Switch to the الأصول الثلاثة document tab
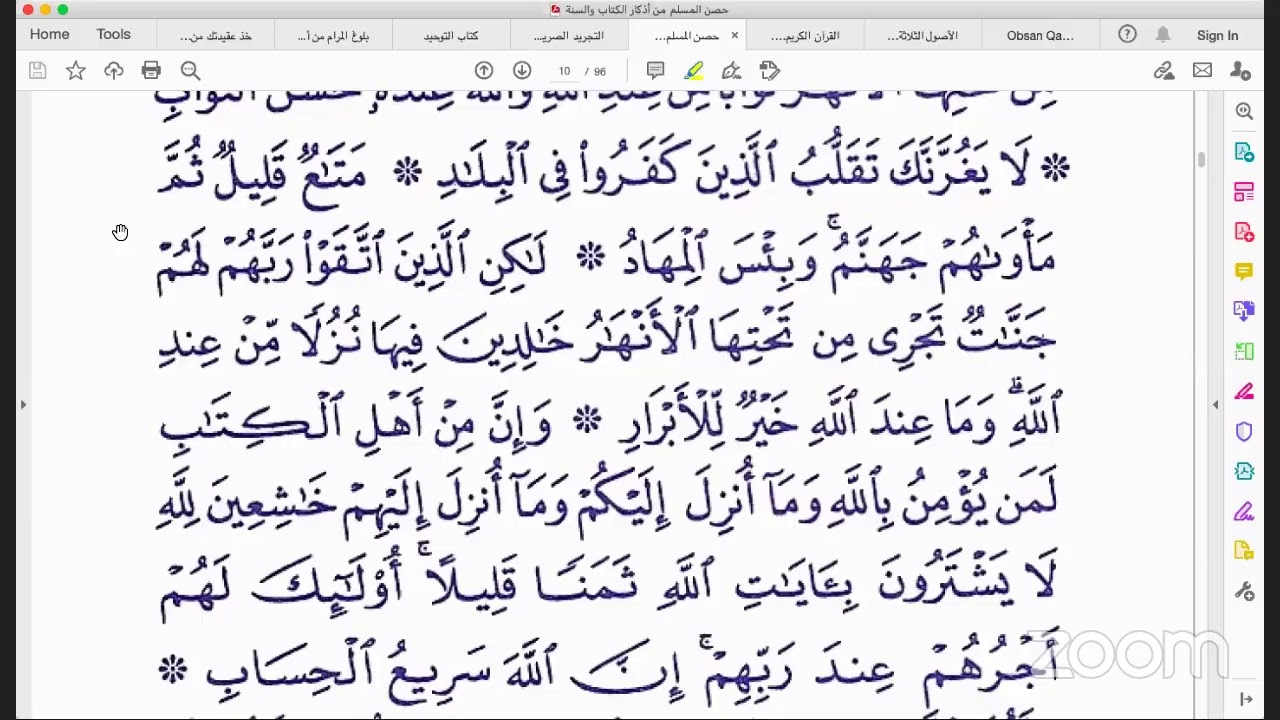1280x720 pixels. point(922,36)
